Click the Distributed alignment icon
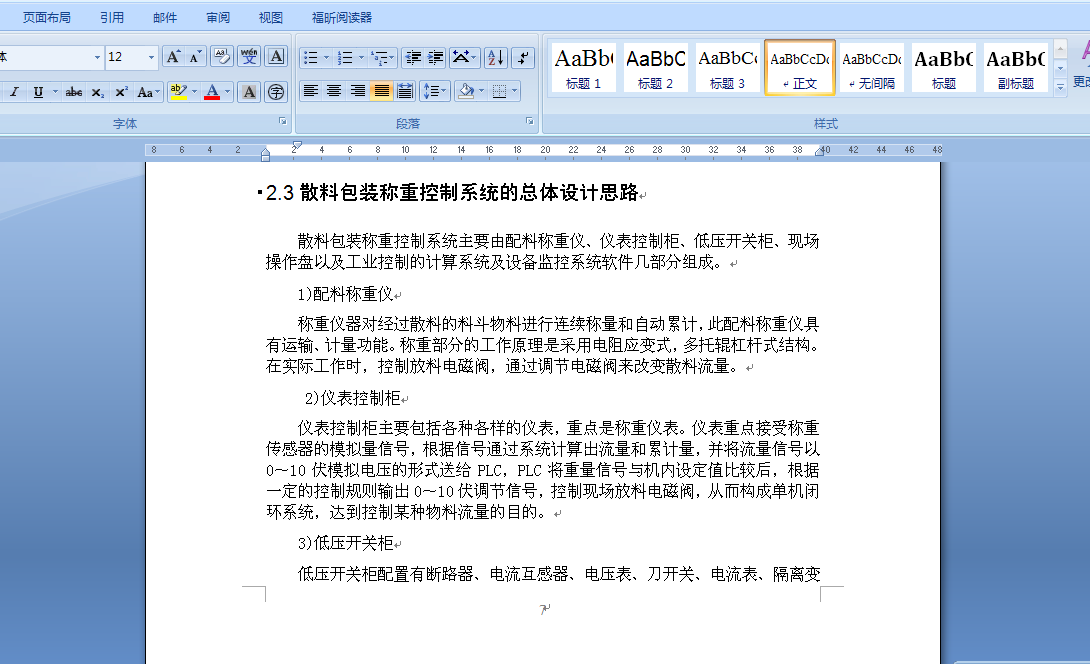This screenshot has width=1090, height=664. click(405, 91)
